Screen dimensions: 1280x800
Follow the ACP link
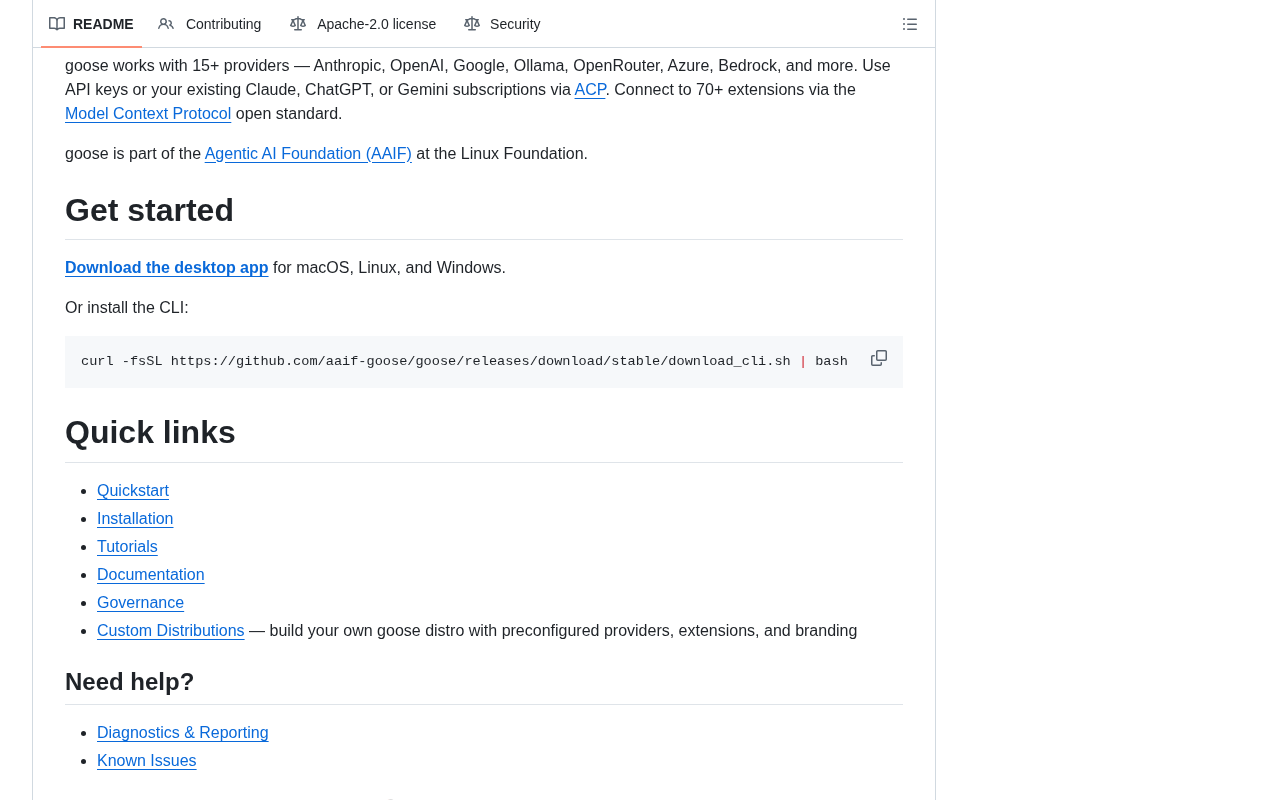(590, 90)
